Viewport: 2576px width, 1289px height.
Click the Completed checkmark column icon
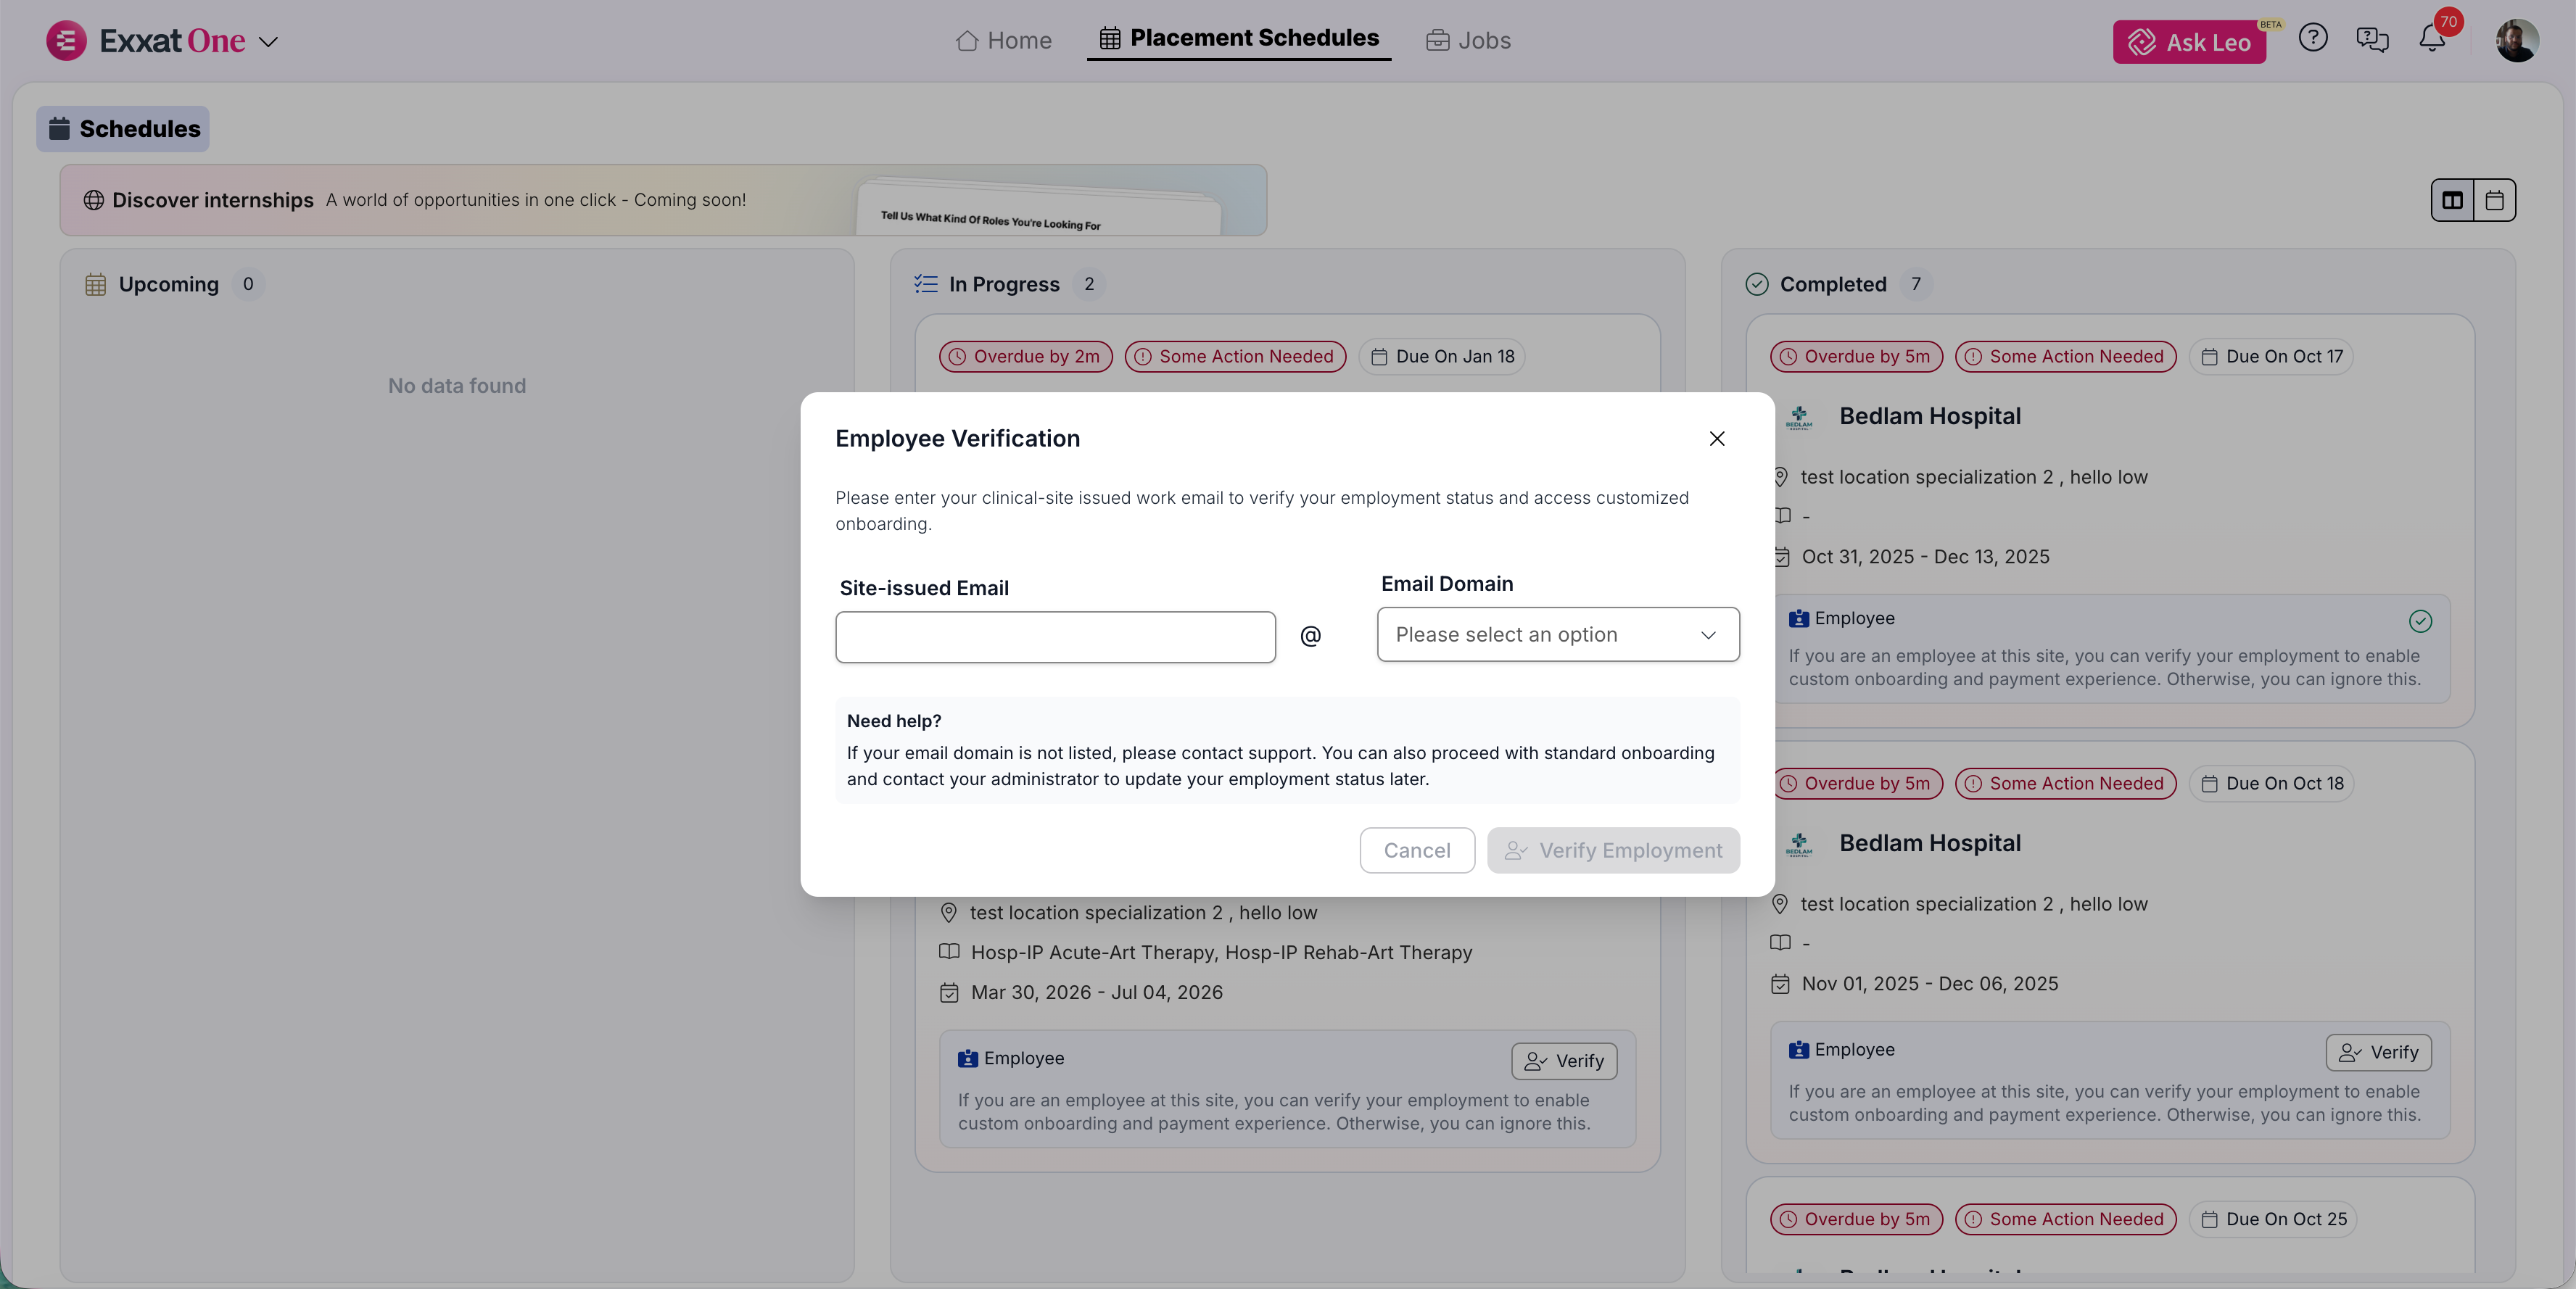tap(1756, 284)
